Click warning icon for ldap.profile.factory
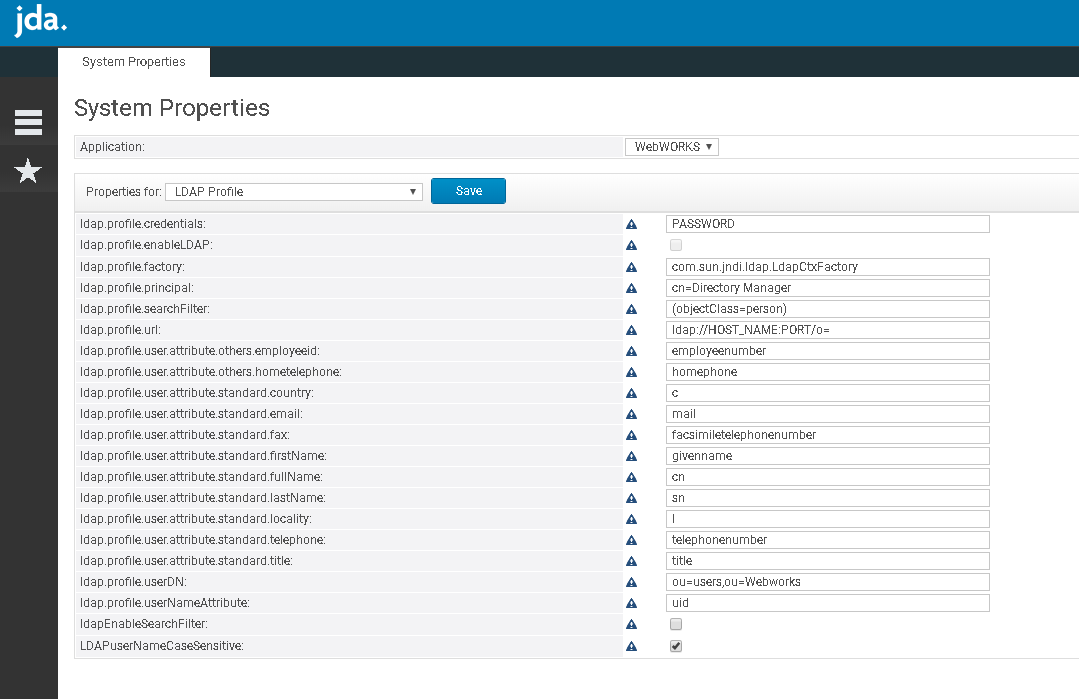The width and height of the screenshot is (1079, 699). tap(631, 267)
